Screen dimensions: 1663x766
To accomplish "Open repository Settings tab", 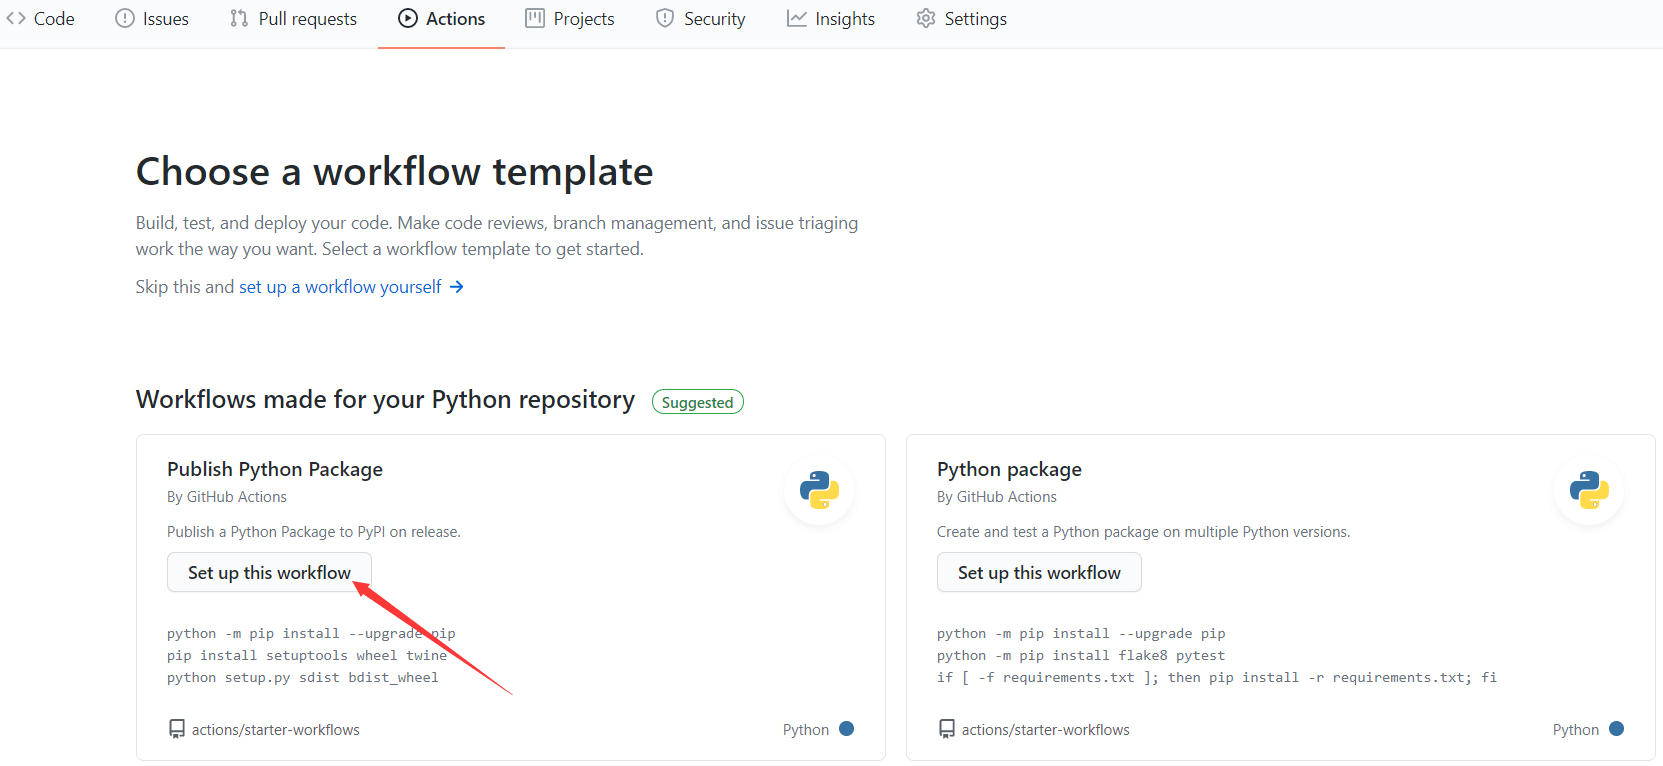I will (961, 19).
